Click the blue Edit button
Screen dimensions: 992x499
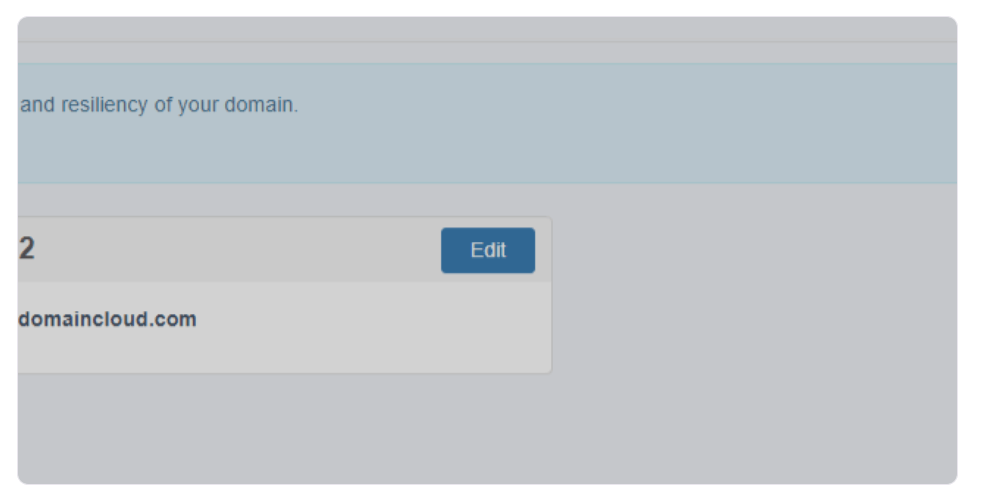coord(488,250)
